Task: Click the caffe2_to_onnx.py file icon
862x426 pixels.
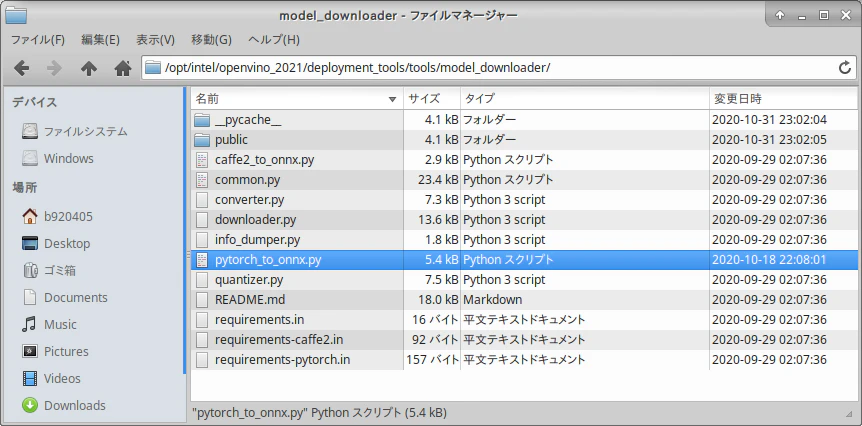Action: tap(202, 160)
